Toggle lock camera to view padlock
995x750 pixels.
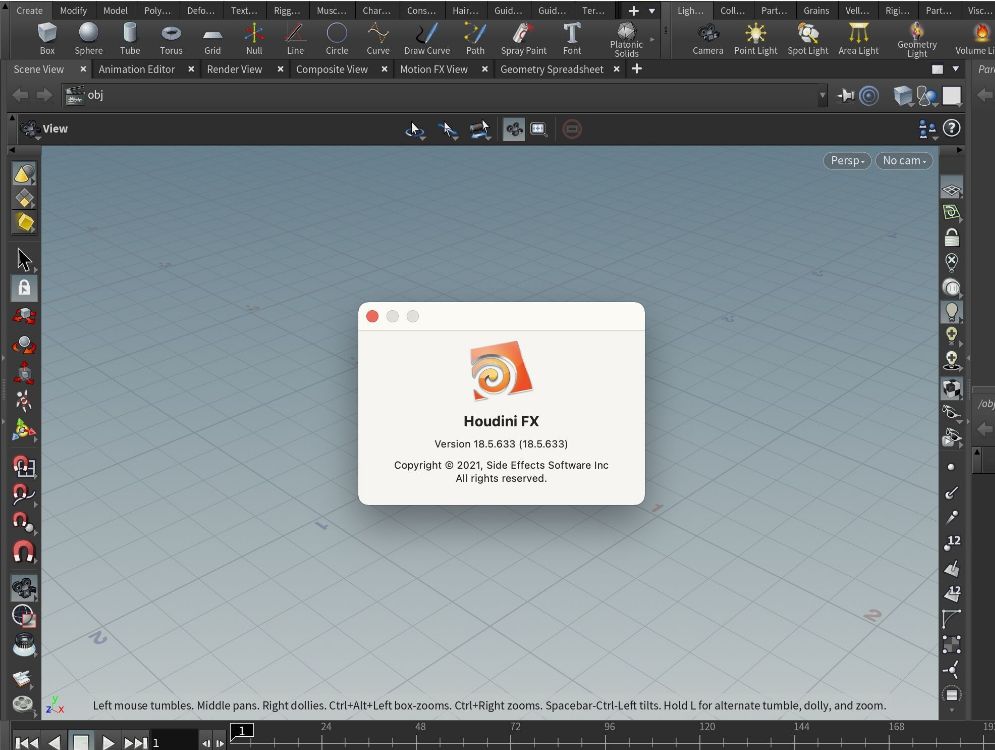(x=951, y=237)
